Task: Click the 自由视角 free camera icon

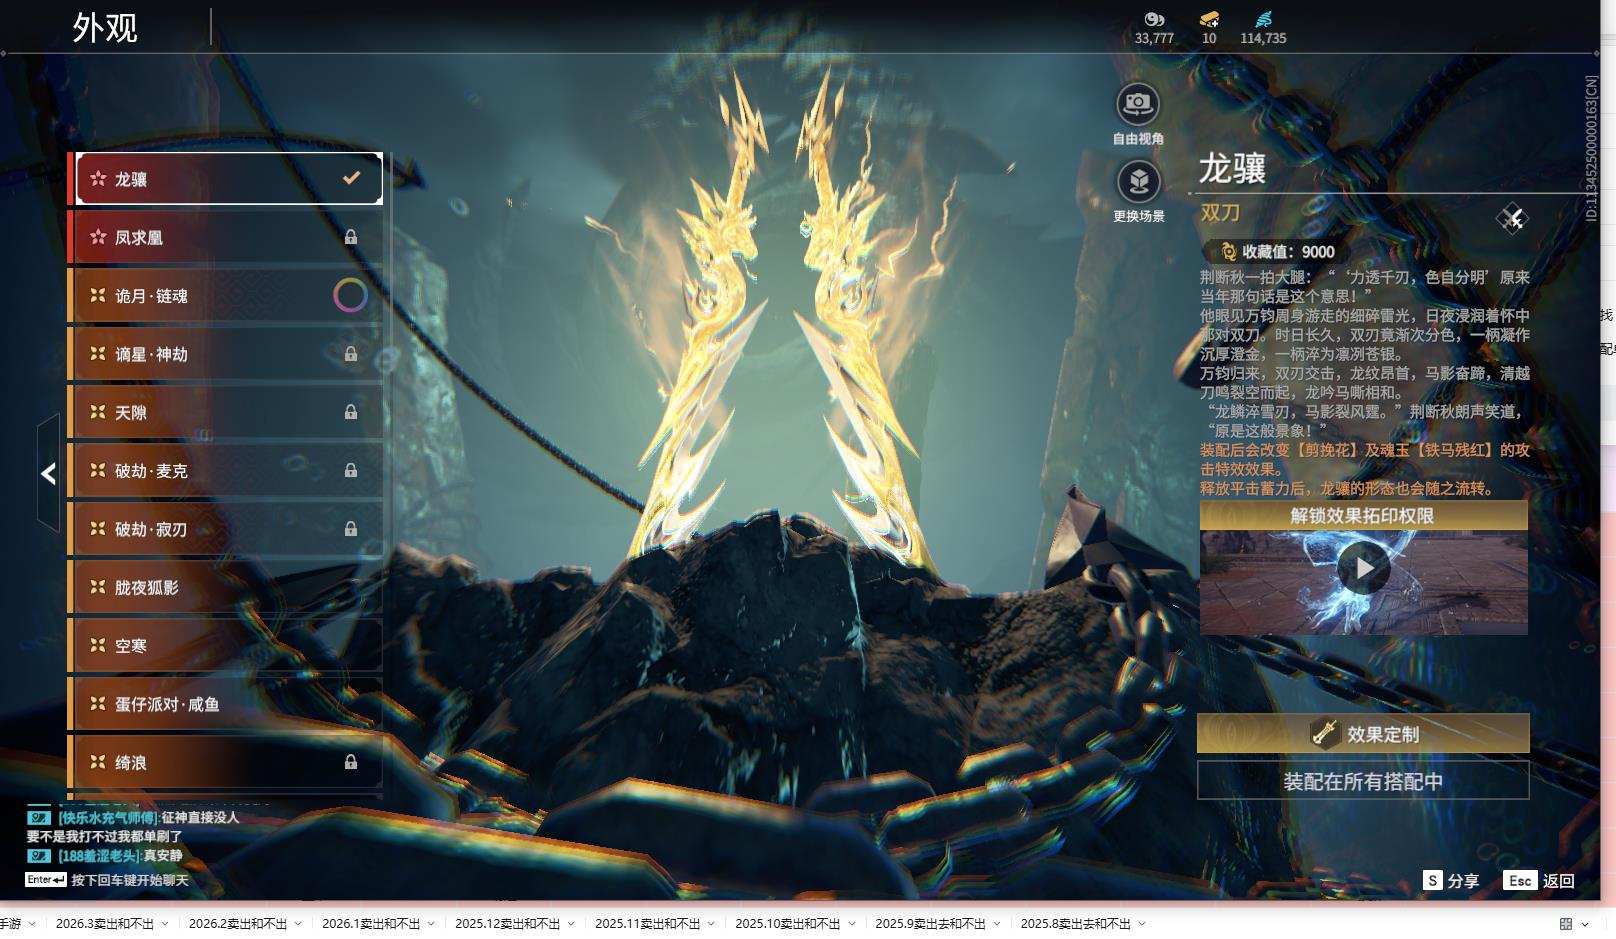Action: pyautogui.click(x=1138, y=104)
